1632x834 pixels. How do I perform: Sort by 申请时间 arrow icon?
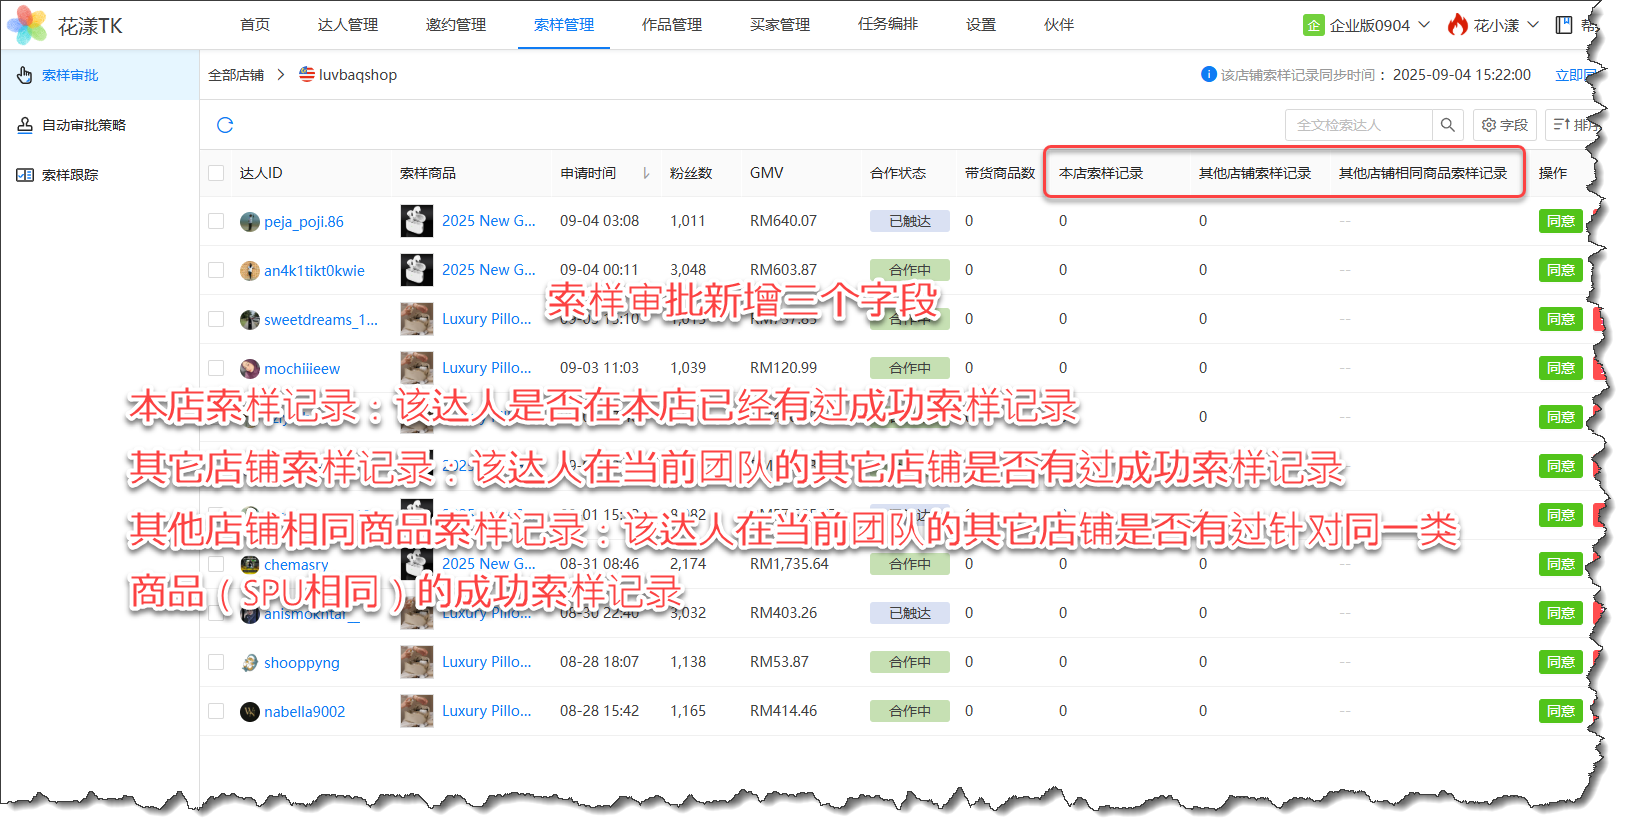click(x=646, y=173)
